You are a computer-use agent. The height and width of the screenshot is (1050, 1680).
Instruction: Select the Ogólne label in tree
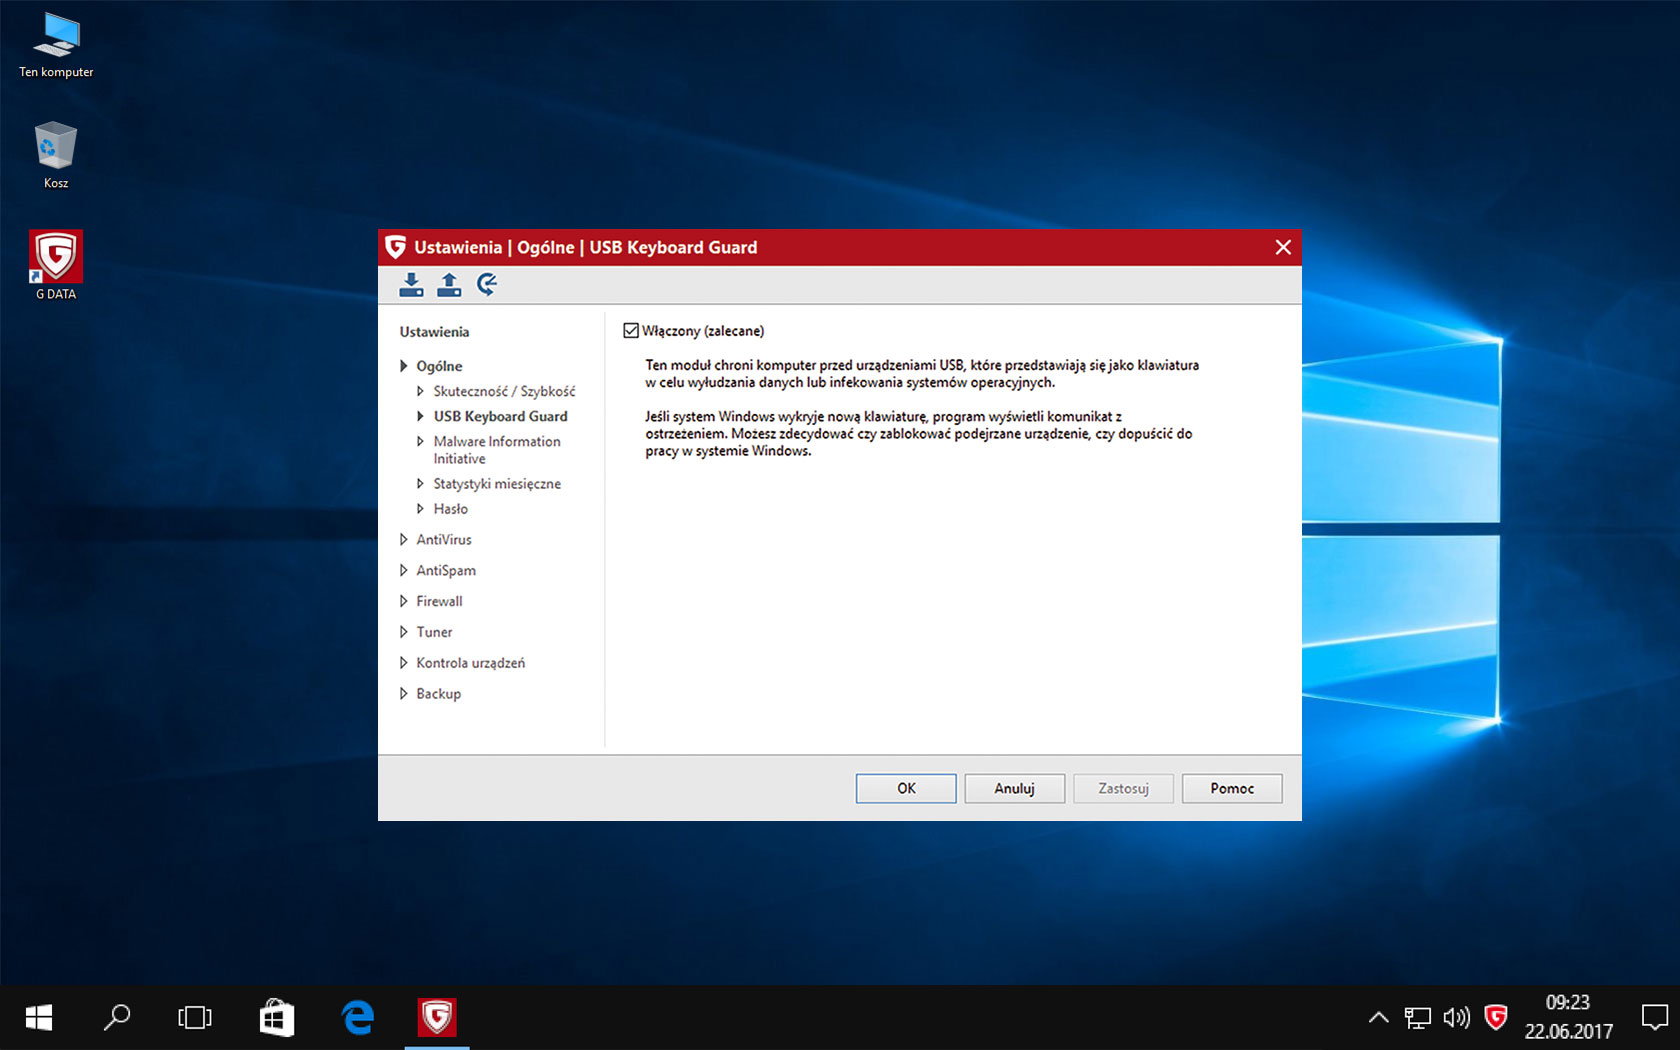[x=439, y=366]
